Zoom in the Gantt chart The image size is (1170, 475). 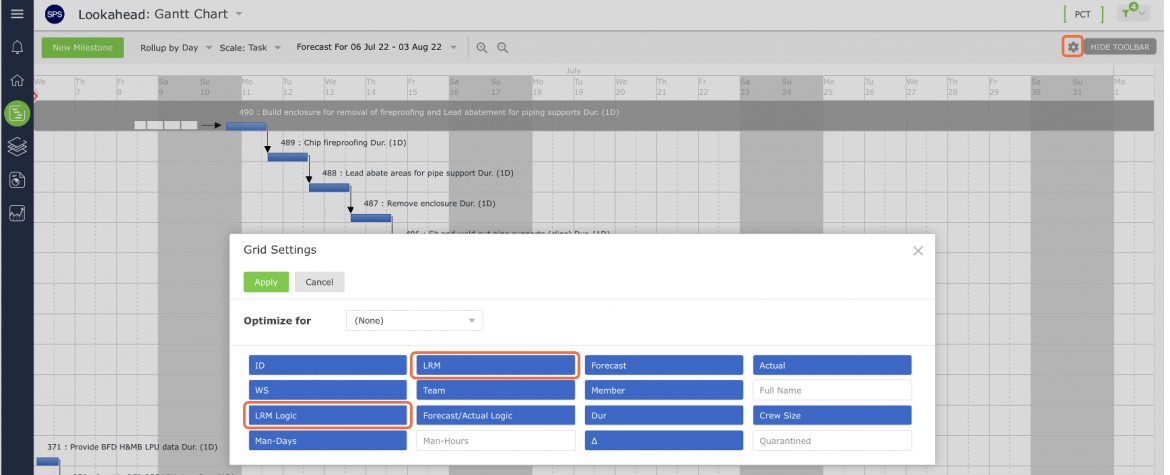(x=482, y=48)
